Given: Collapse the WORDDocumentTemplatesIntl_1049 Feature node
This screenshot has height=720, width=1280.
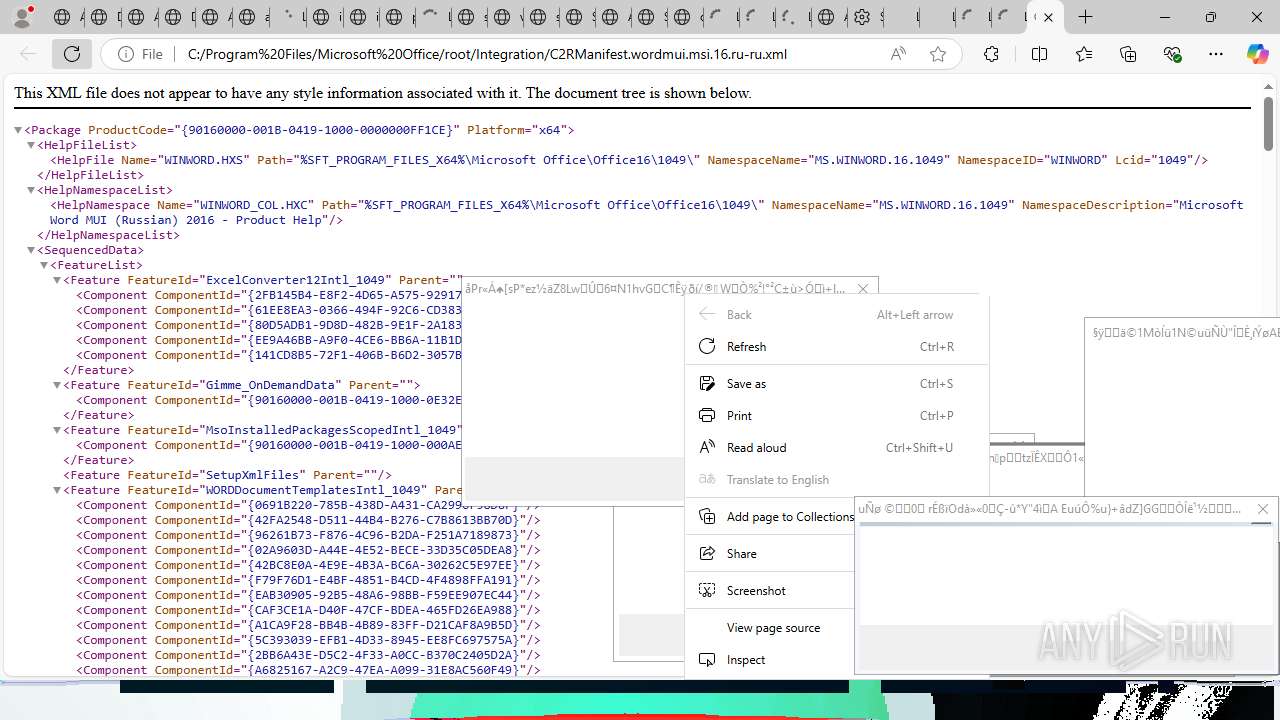Looking at the screenshot, I should [57, 490].
